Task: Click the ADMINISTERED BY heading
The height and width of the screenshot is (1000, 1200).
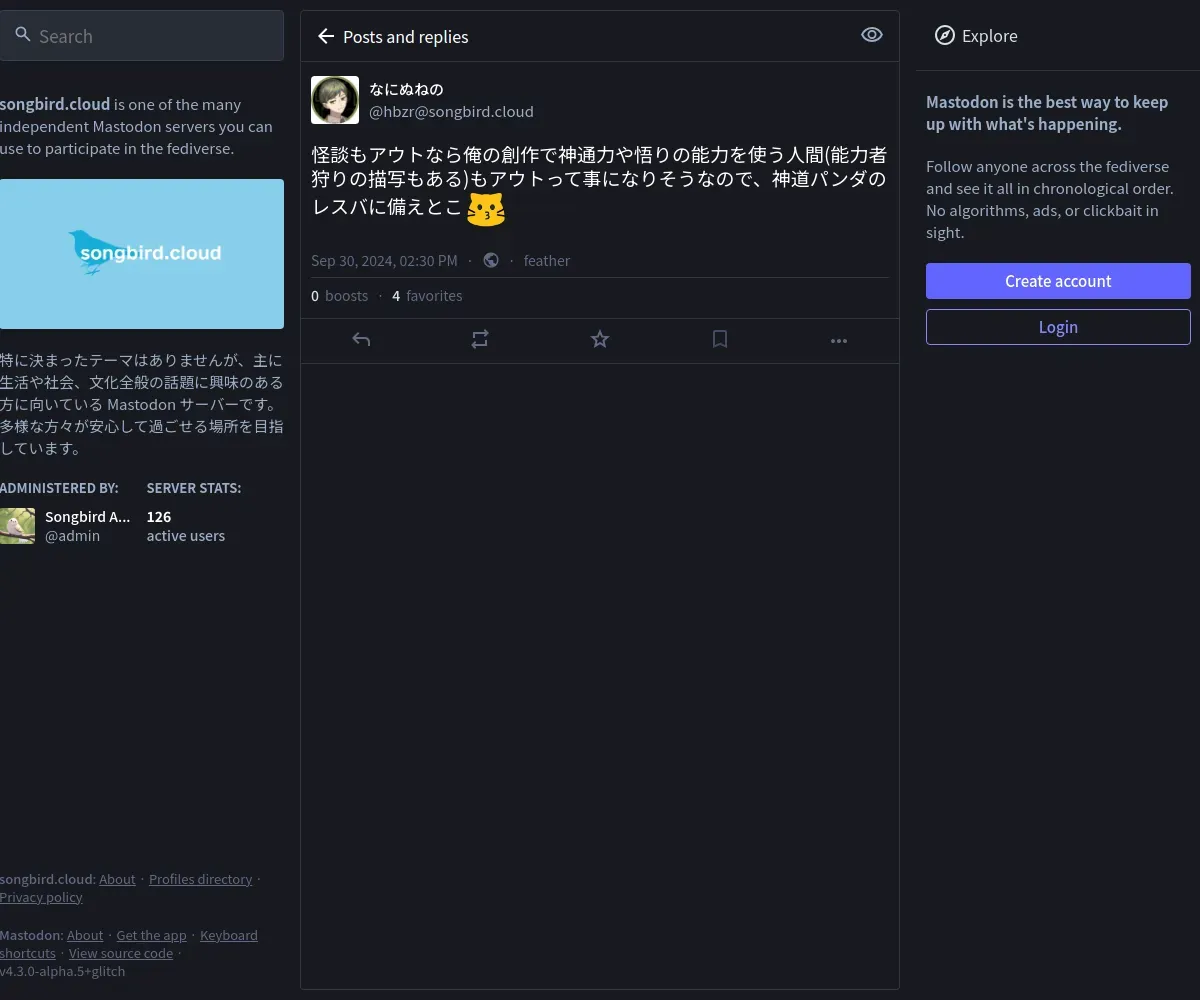Action: [59, 488]
